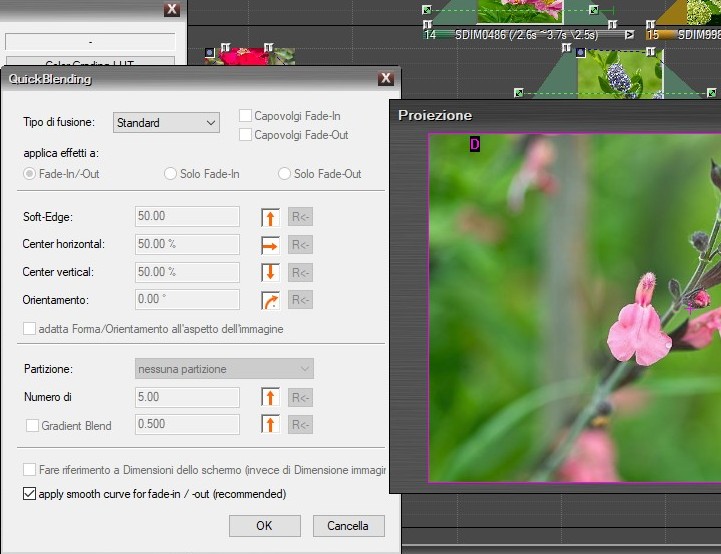Open the Tipo di fusione dropdown

pyautogui.click(x=166, y=123)
